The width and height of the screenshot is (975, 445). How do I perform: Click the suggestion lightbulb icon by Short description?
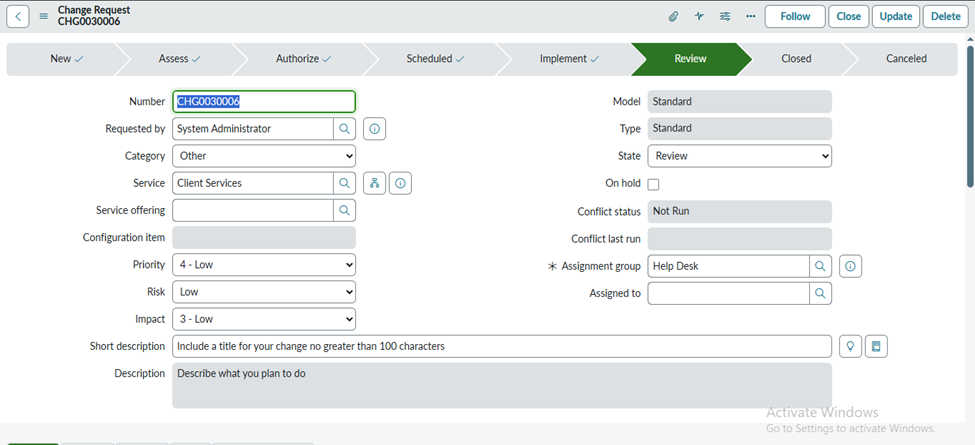850,346
